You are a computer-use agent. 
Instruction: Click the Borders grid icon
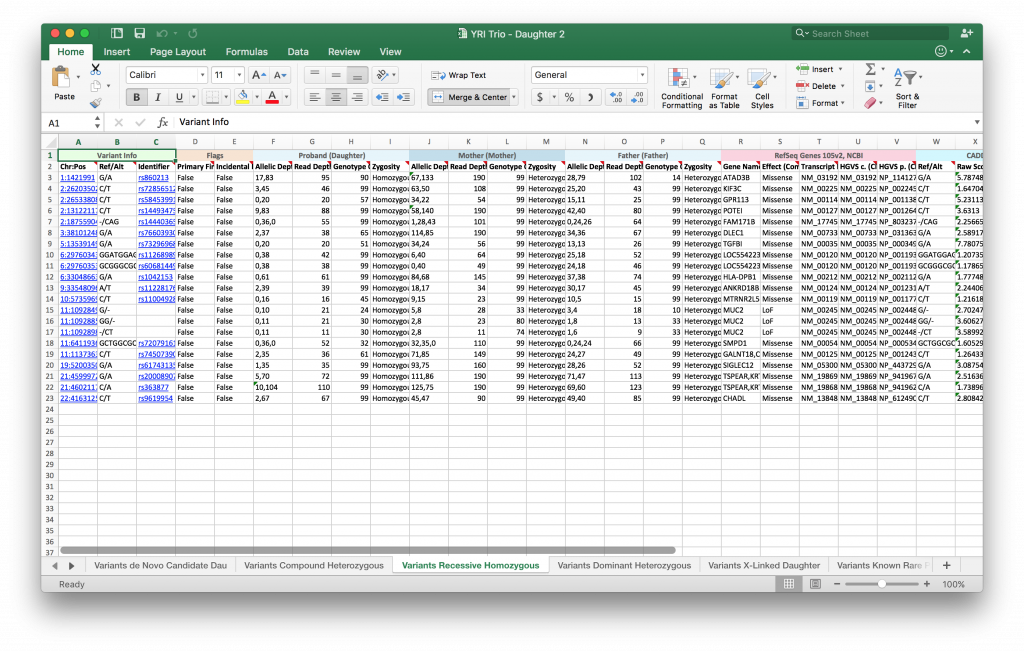point(212,97)
